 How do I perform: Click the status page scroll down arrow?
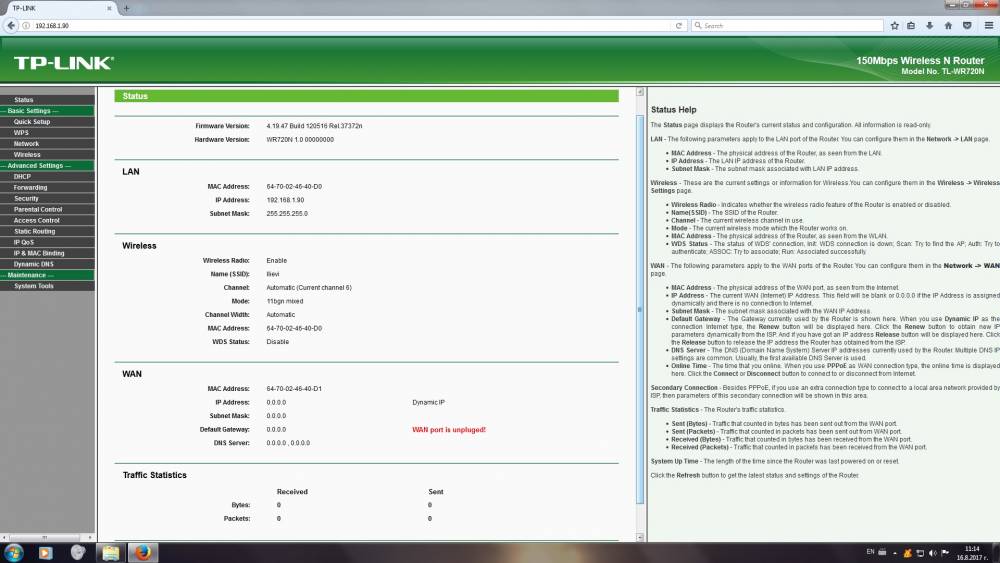[x=640, y=537]
